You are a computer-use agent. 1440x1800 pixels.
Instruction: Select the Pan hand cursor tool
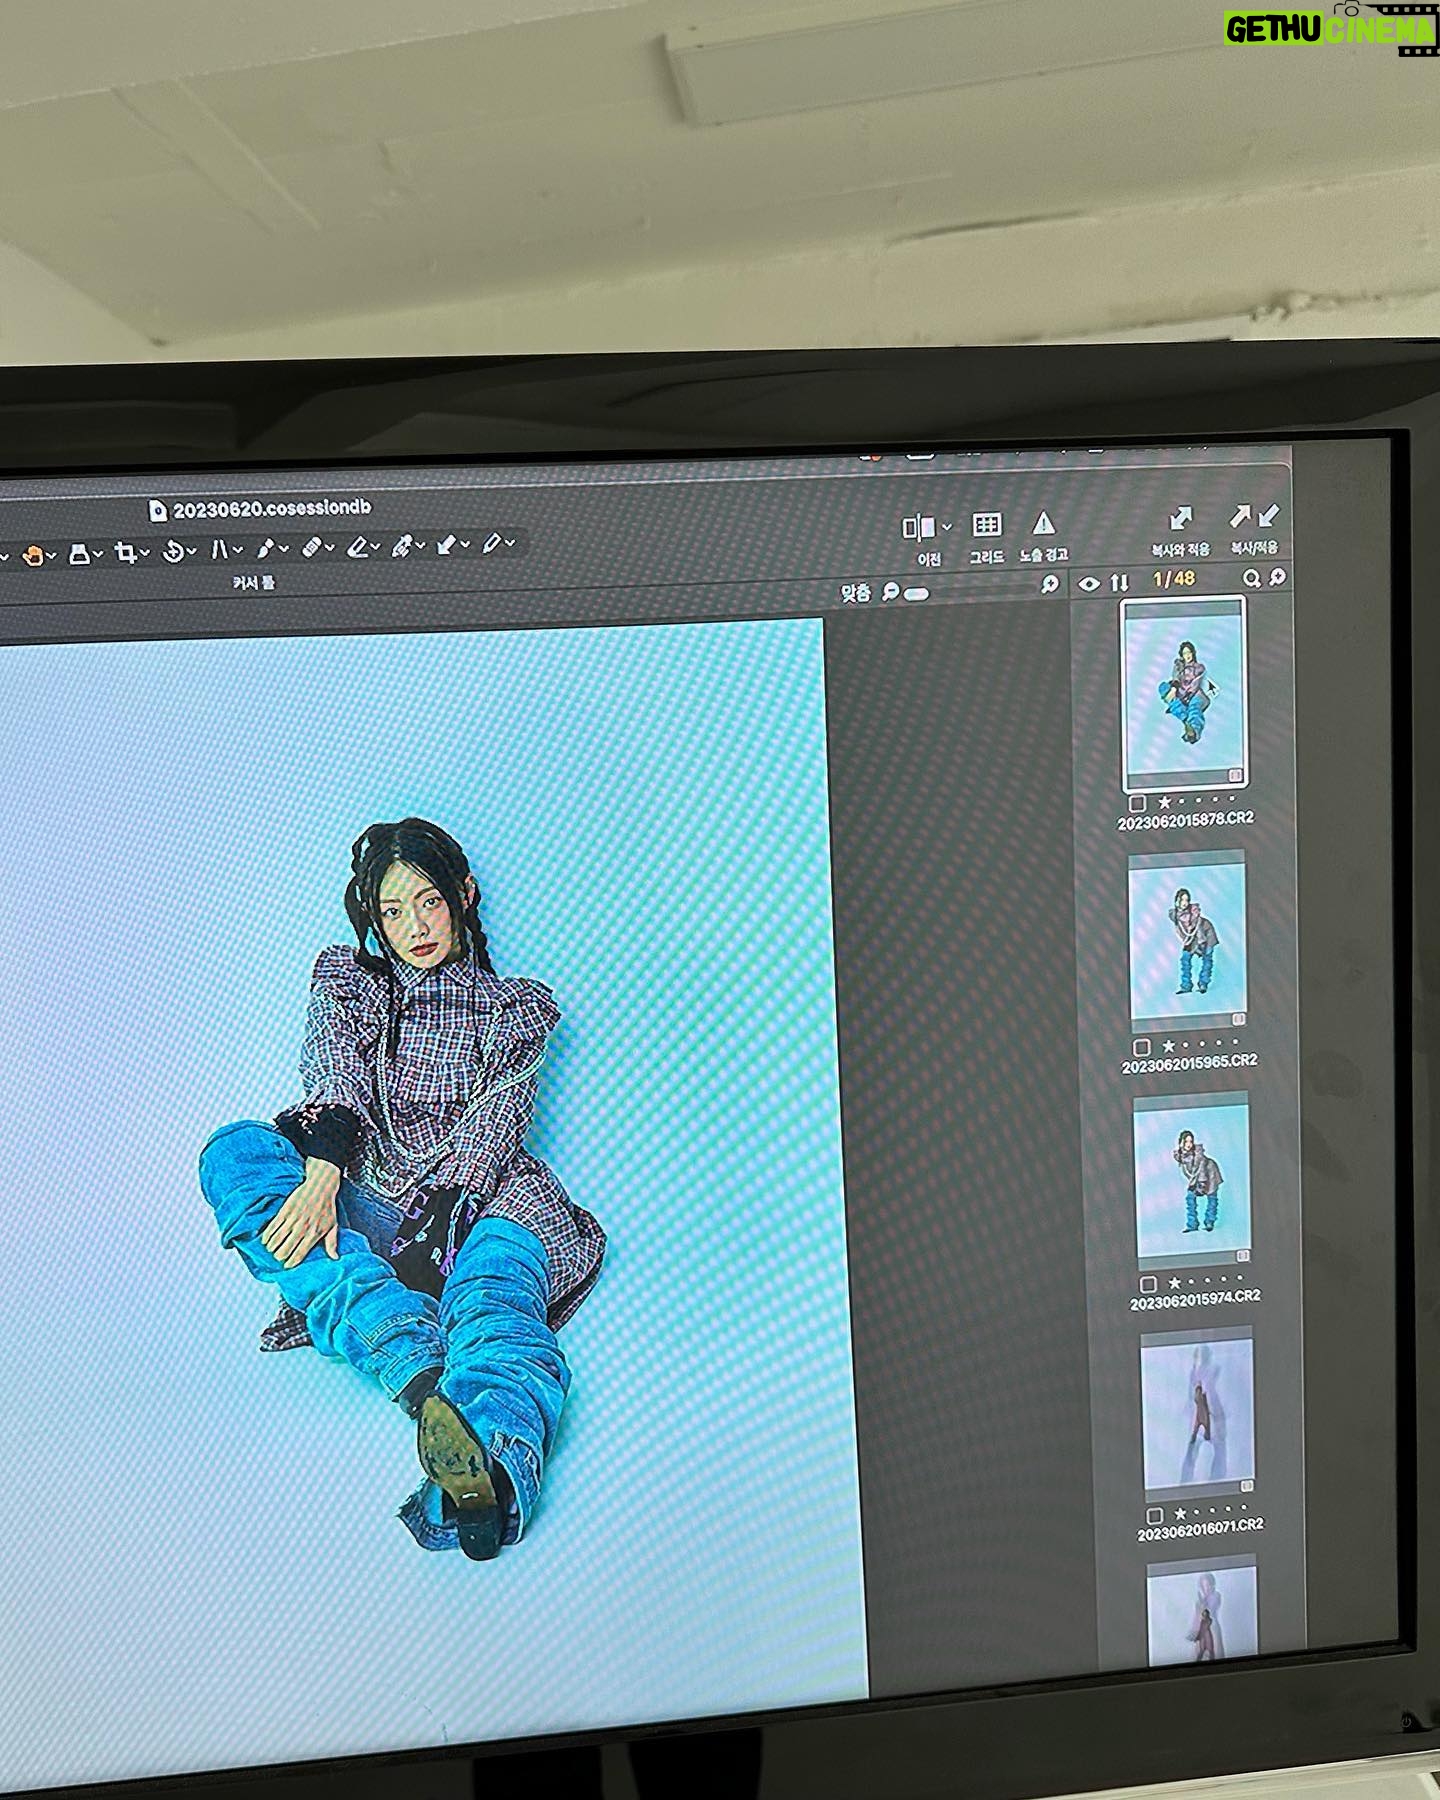[32, 556]
